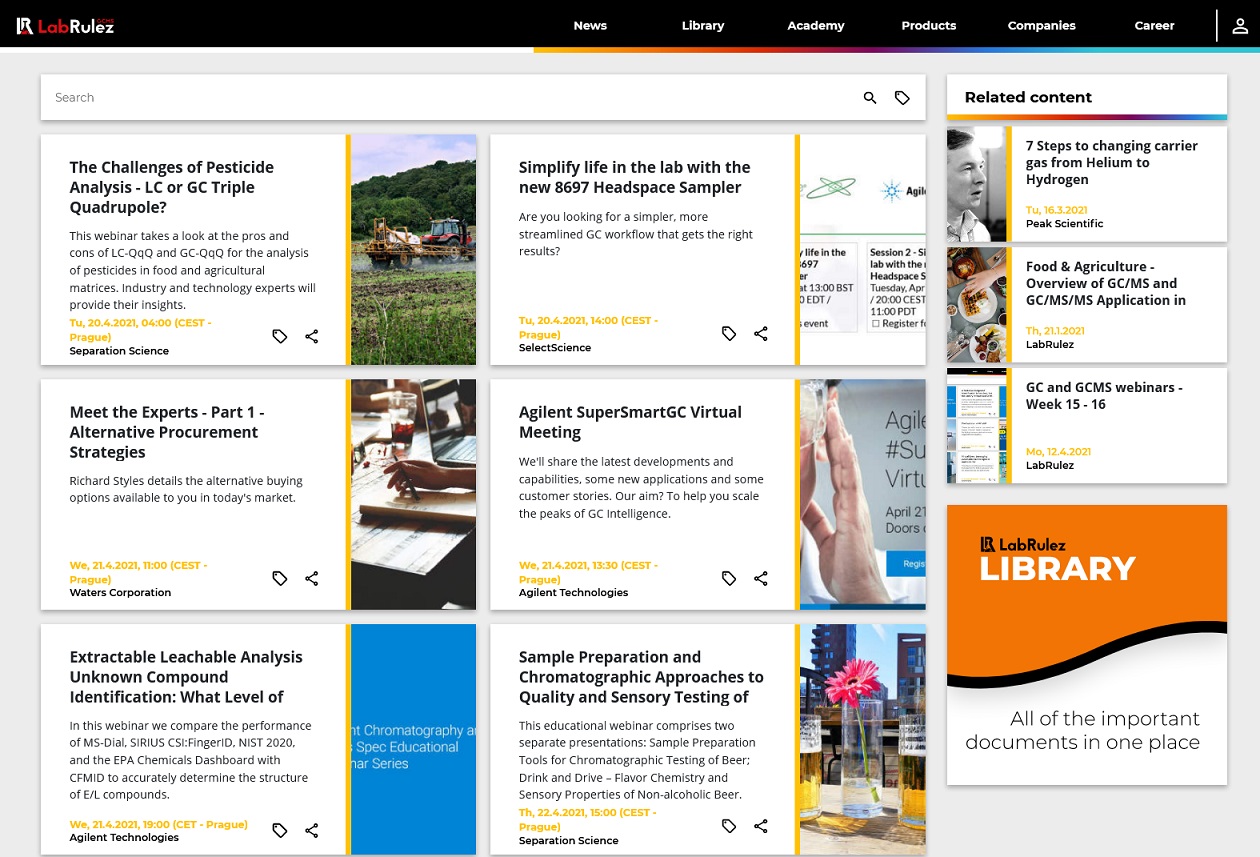Image resolution: width=1260 pixels, height=857 pixels.
Task: Share the Meet the Experts card
Action: pyautogui.click(x=312, y=578)
